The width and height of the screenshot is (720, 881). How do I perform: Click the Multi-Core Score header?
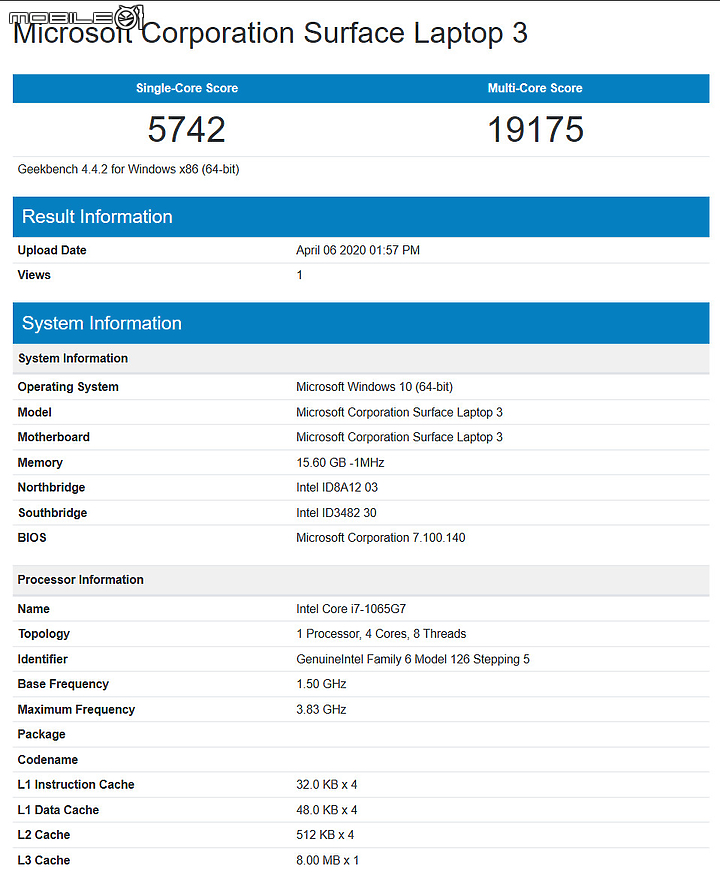[535, 88]
